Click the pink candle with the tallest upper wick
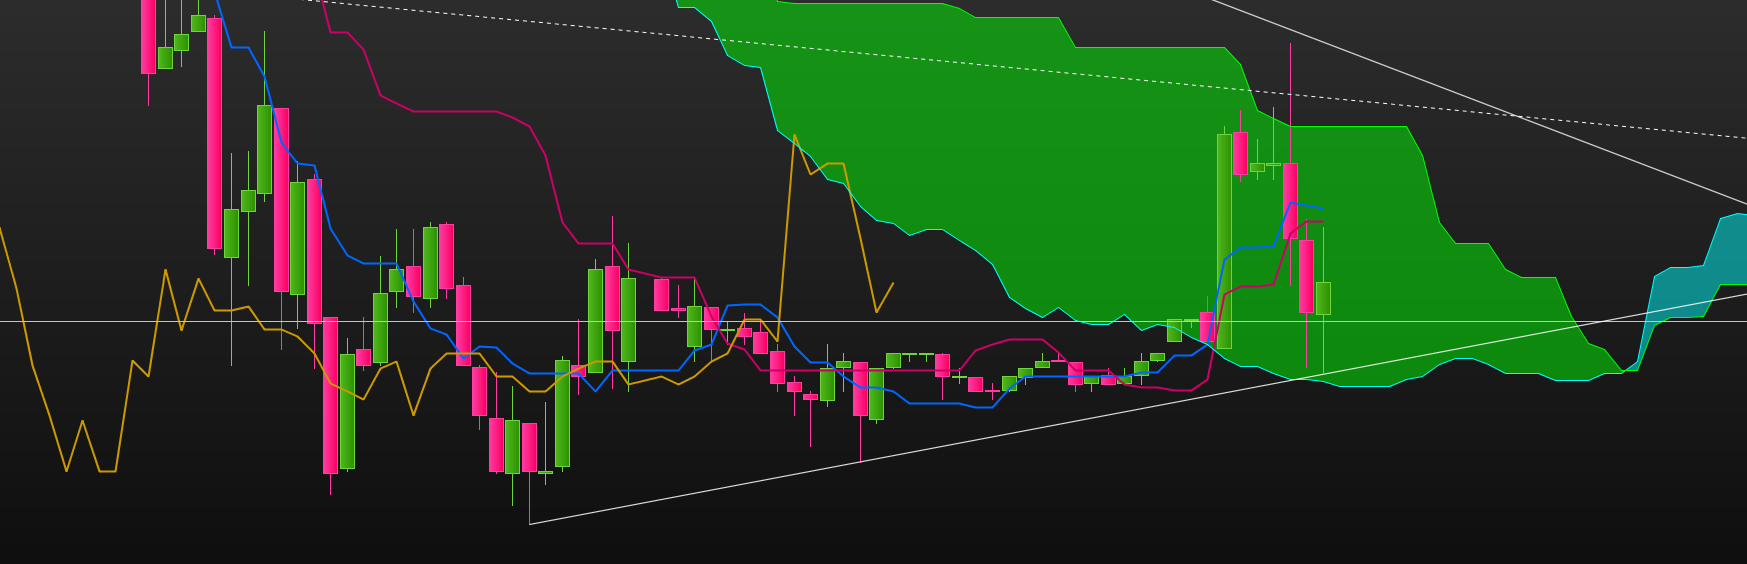The width and height of the screenshot is (1747, 564). (1290, 200)
